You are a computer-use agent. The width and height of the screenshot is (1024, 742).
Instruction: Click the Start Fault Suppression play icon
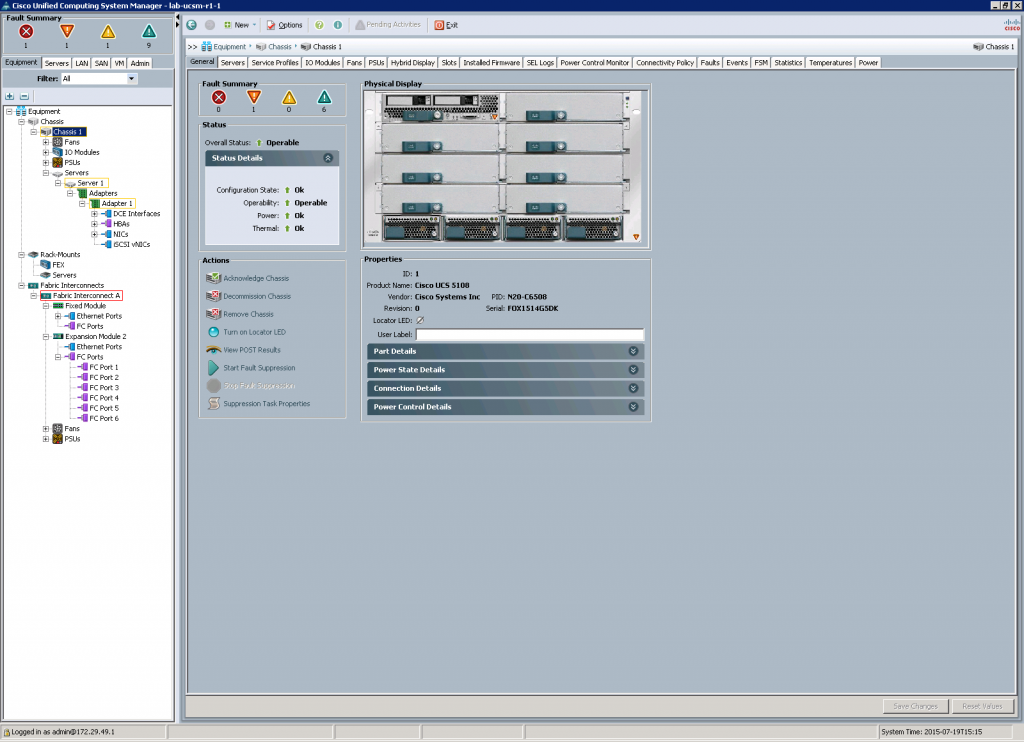tap(213, 368)
